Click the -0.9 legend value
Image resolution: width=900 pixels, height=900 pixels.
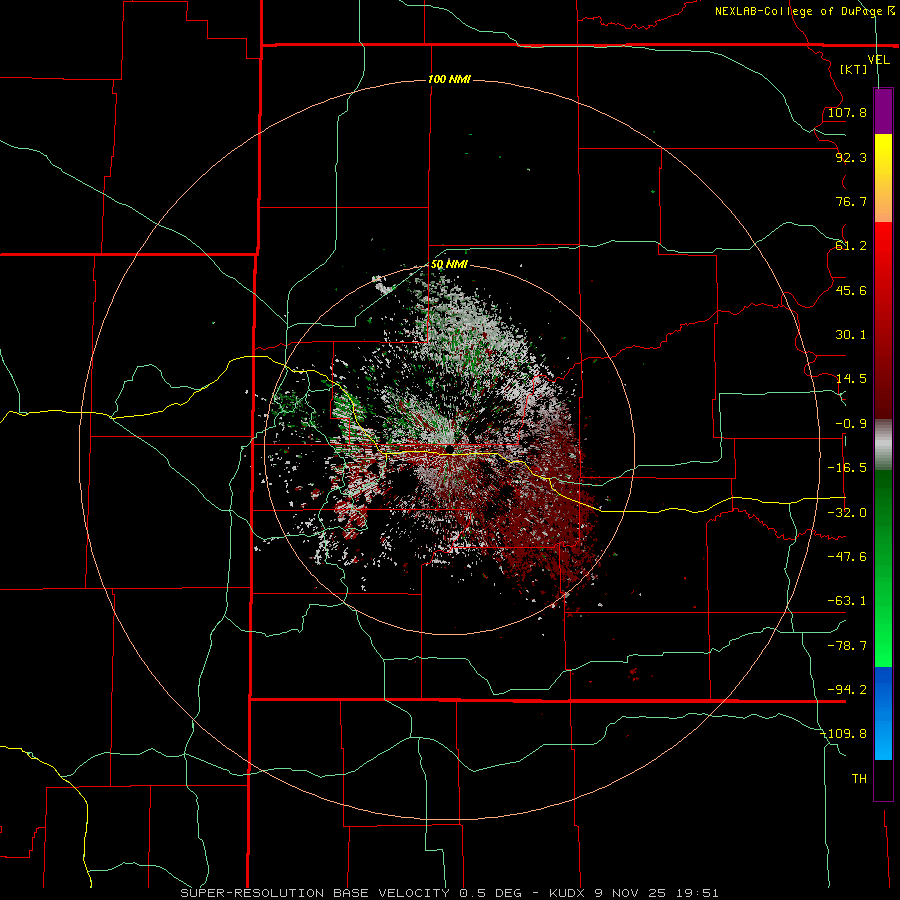(851, 424)
